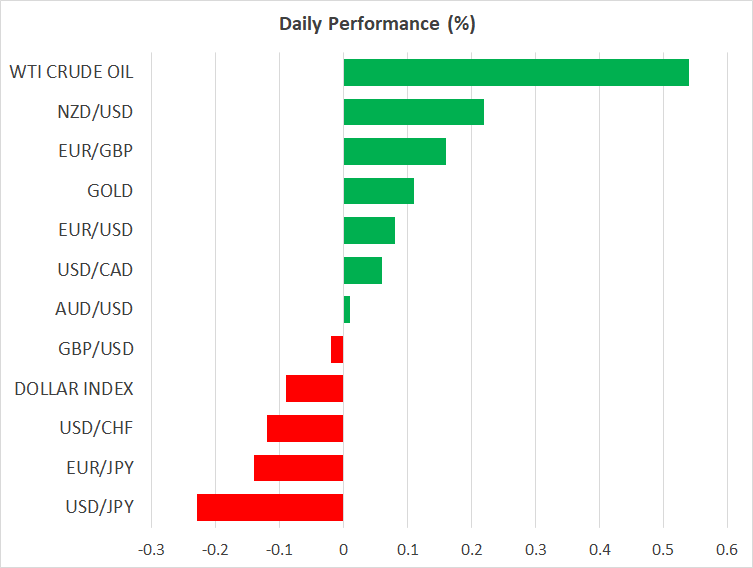This screenshot has width=753, height=568.
Task: Click the EUR/GBP bar in the chart
Action: [x=394, y=151]
